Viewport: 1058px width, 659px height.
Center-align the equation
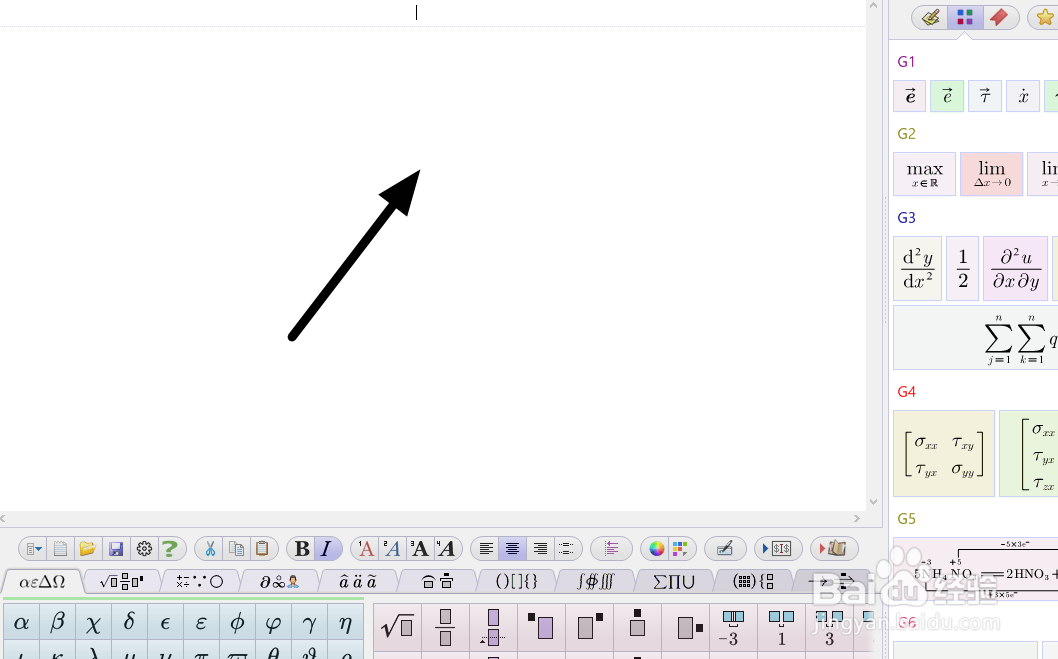click(512, 549)
